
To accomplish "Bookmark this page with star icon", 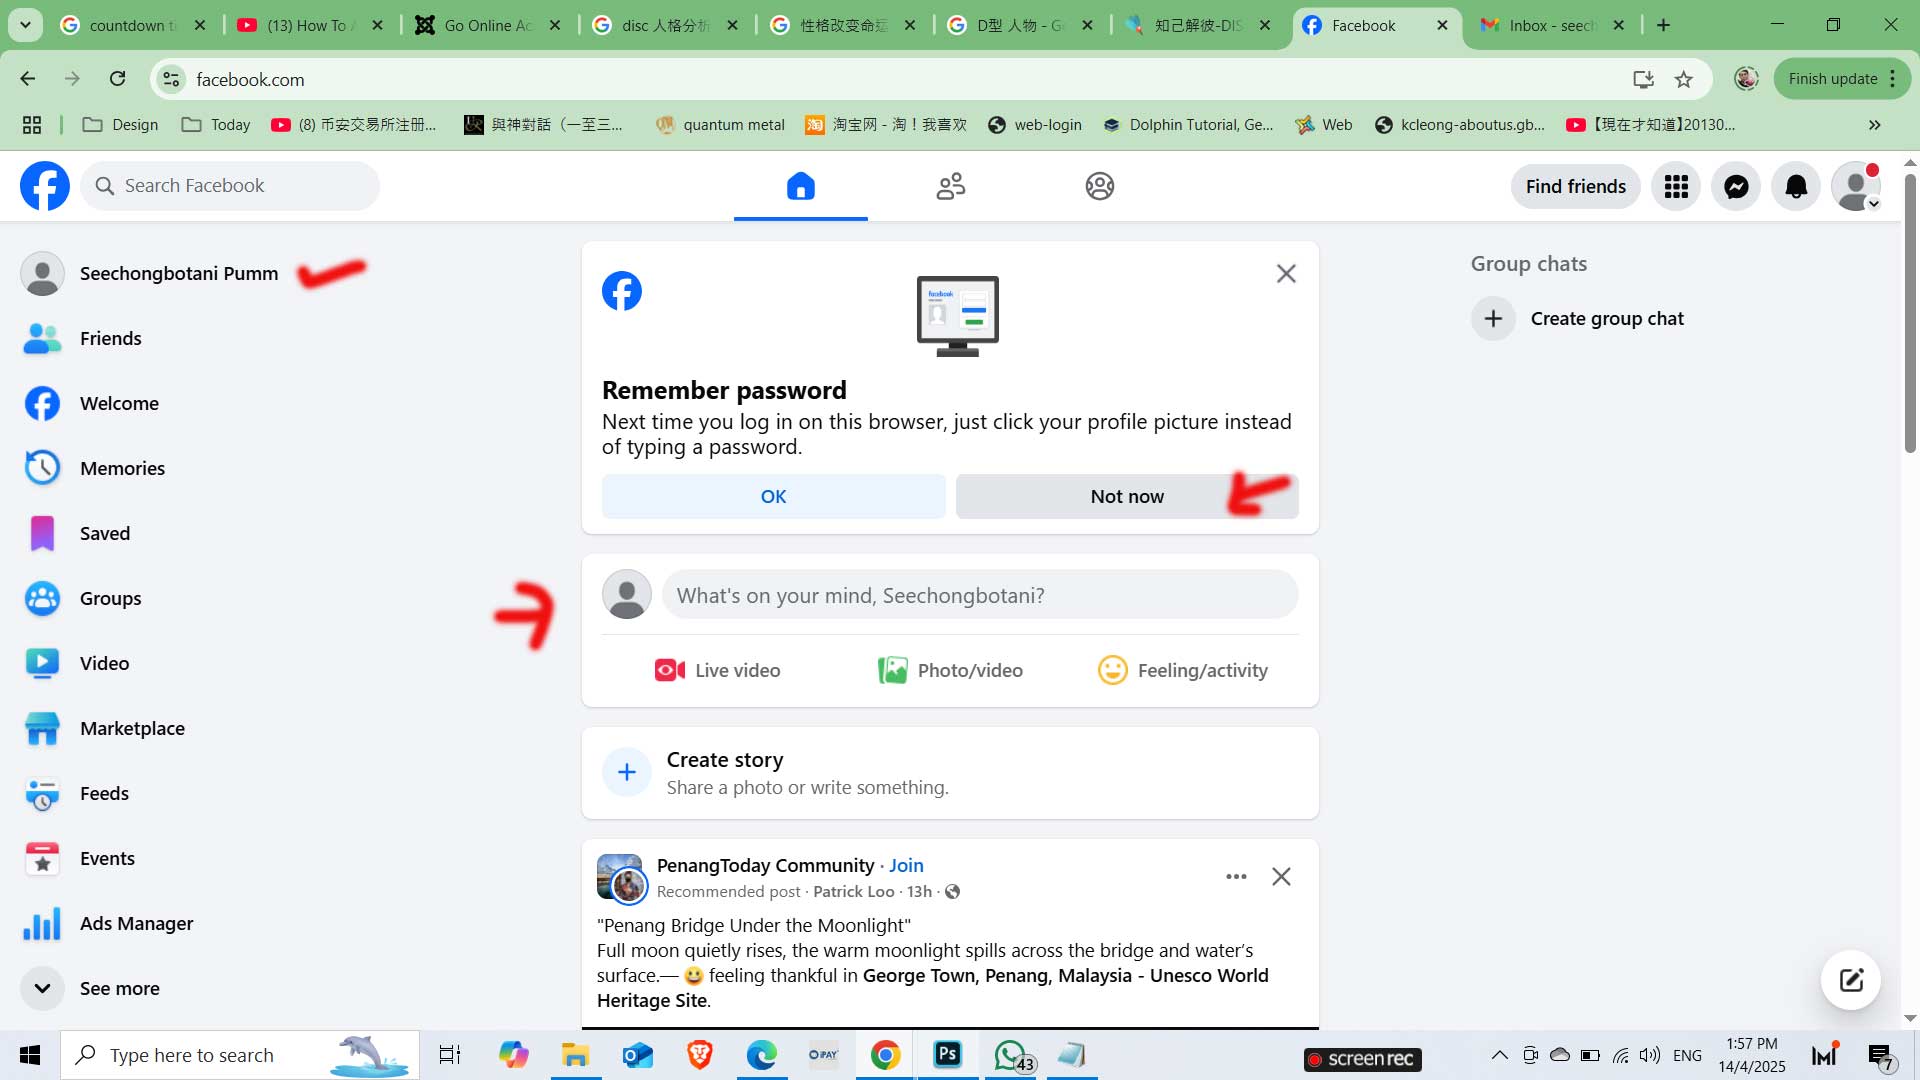I will [1684, 79].
